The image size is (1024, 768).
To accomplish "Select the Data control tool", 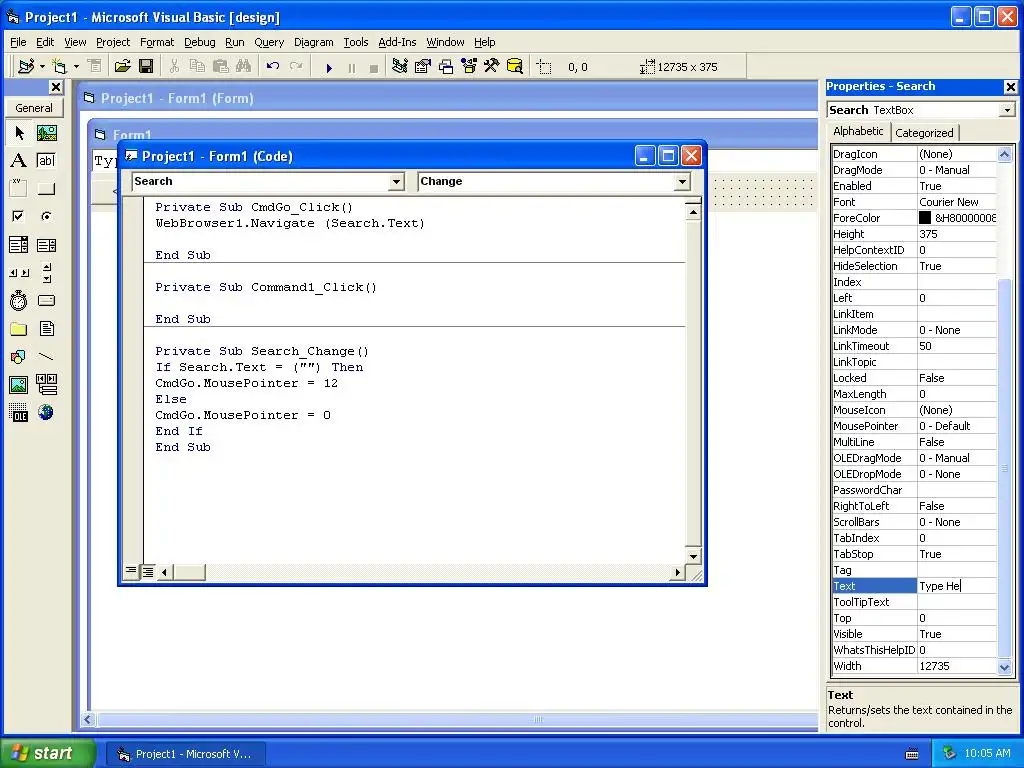I will tap(46, 385).
